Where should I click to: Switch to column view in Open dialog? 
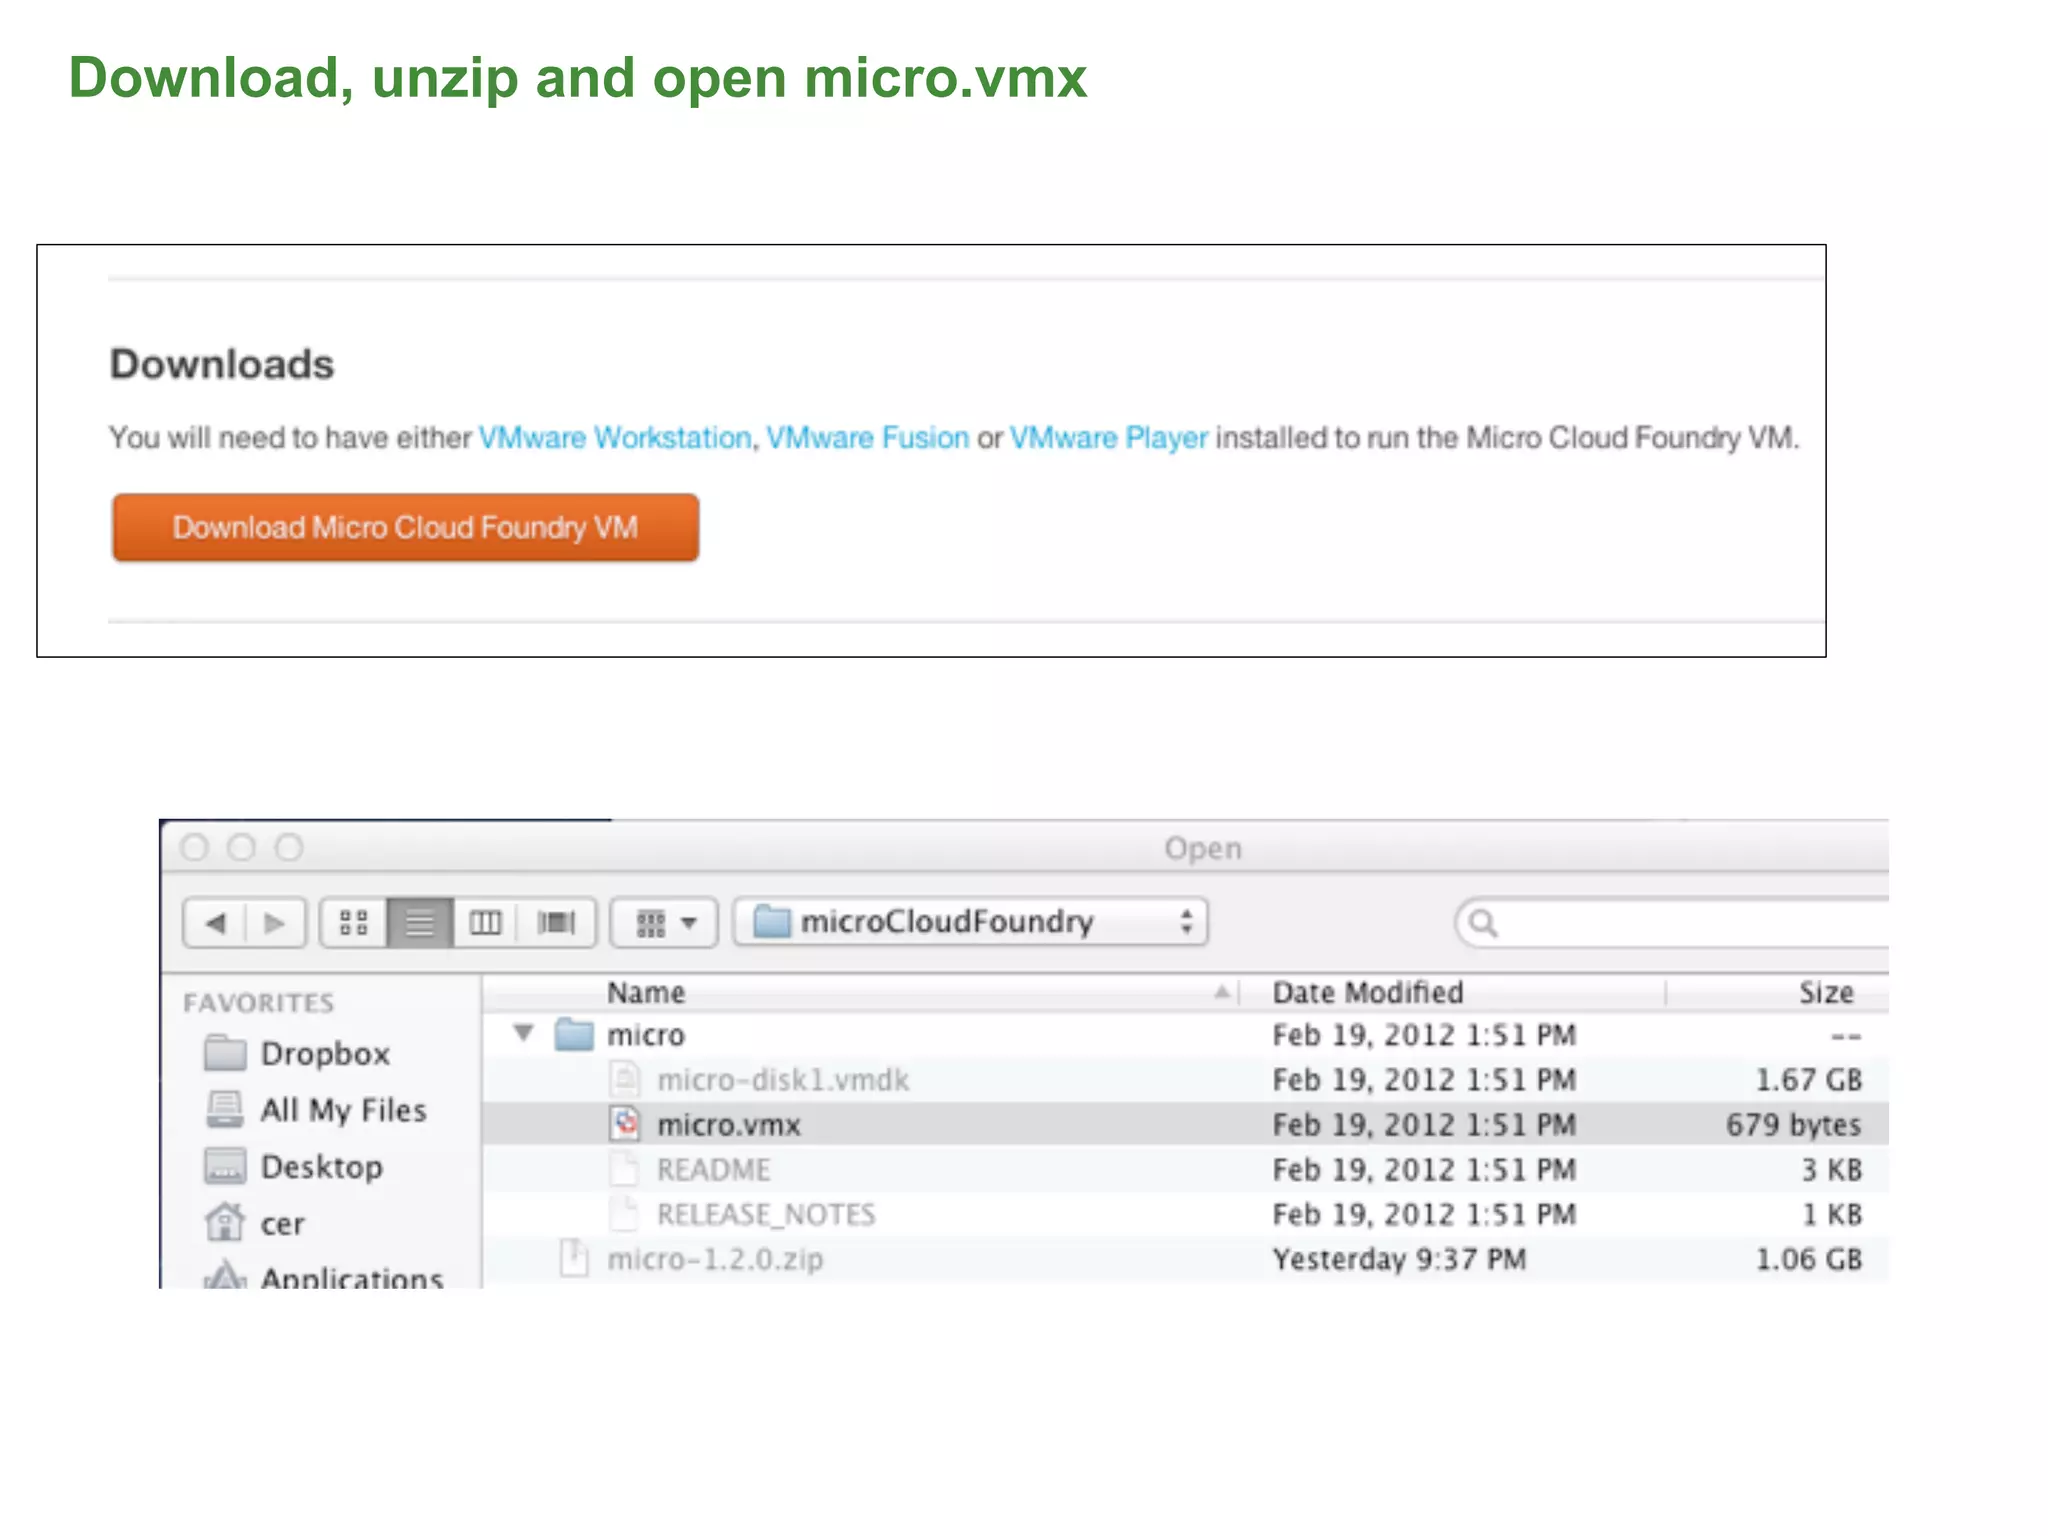[x=485, y=922]
